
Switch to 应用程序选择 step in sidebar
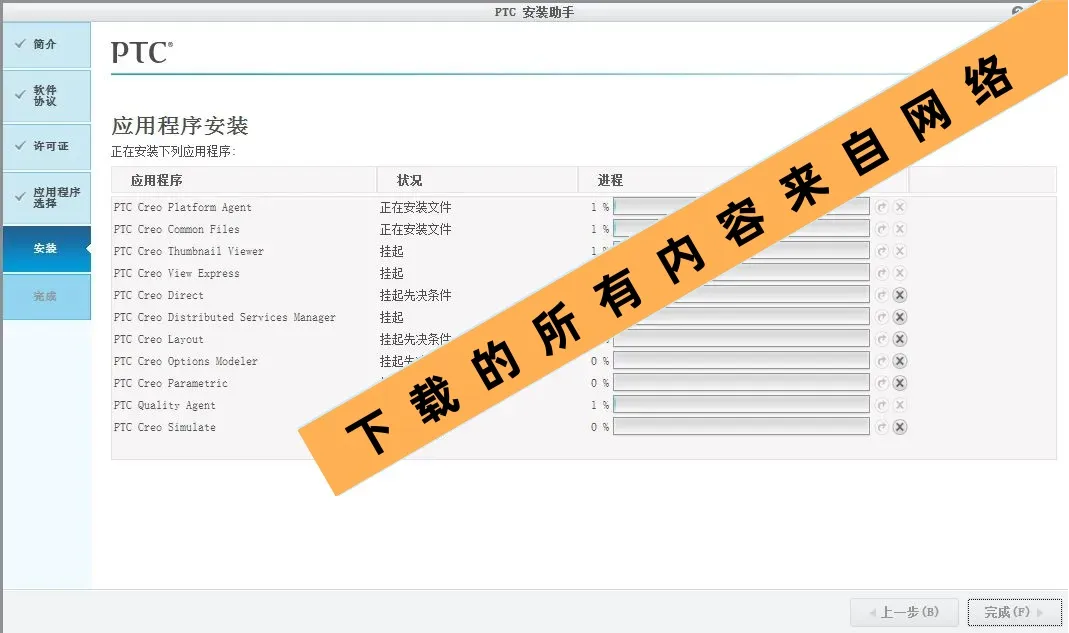(x=47, y=198)
